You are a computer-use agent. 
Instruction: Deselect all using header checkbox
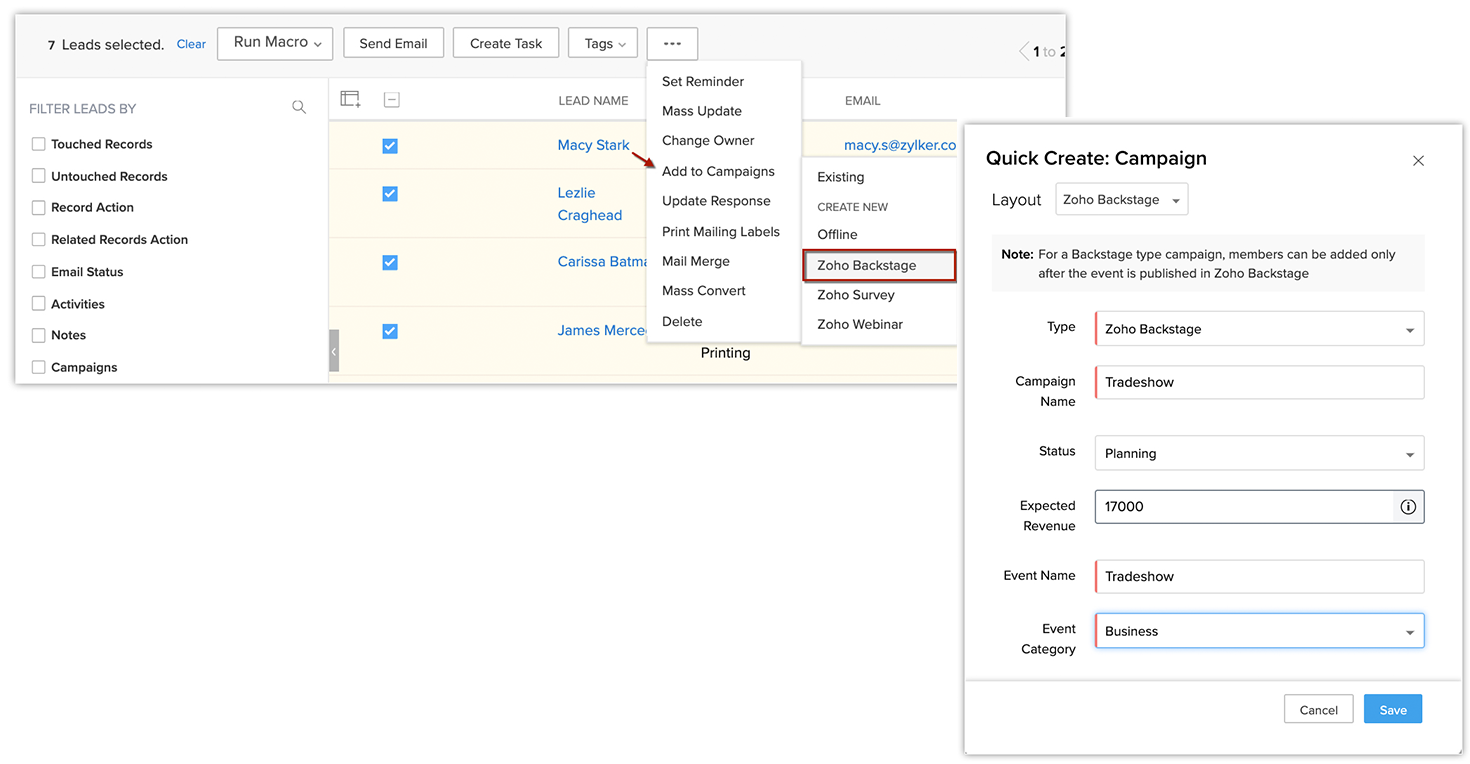[x=391, y=100]
